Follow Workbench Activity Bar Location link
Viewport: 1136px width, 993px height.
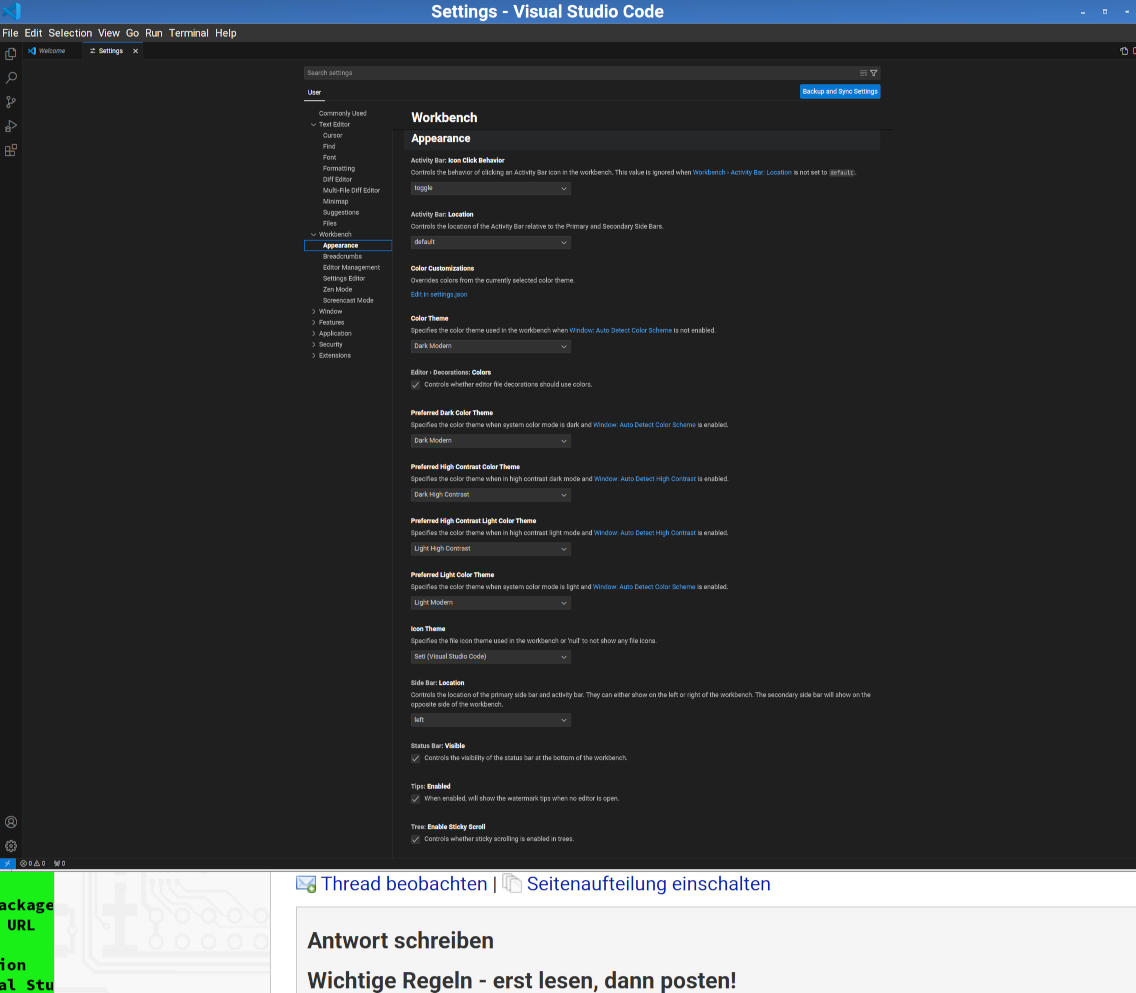tap(742, 172)
